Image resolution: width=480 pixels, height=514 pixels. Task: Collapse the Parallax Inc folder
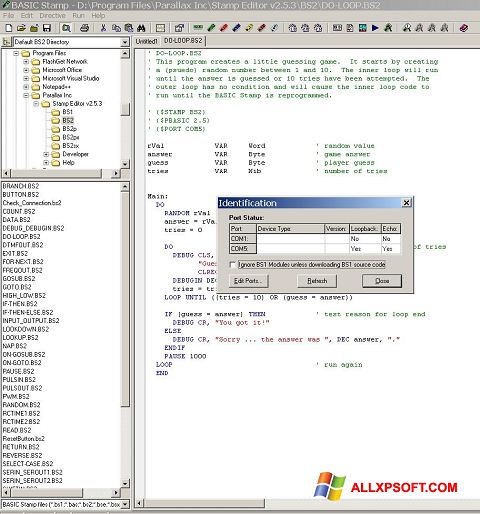pos(26,95)
